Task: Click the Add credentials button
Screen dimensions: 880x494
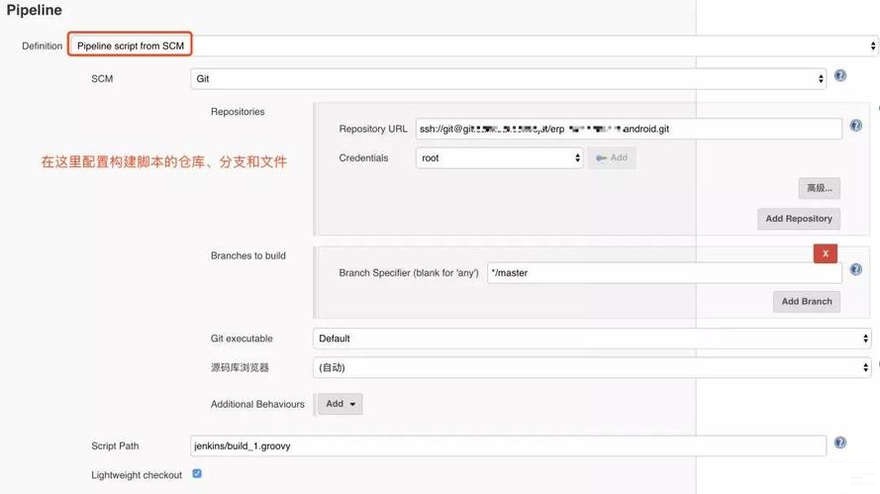Action: [x=612, y=158]
